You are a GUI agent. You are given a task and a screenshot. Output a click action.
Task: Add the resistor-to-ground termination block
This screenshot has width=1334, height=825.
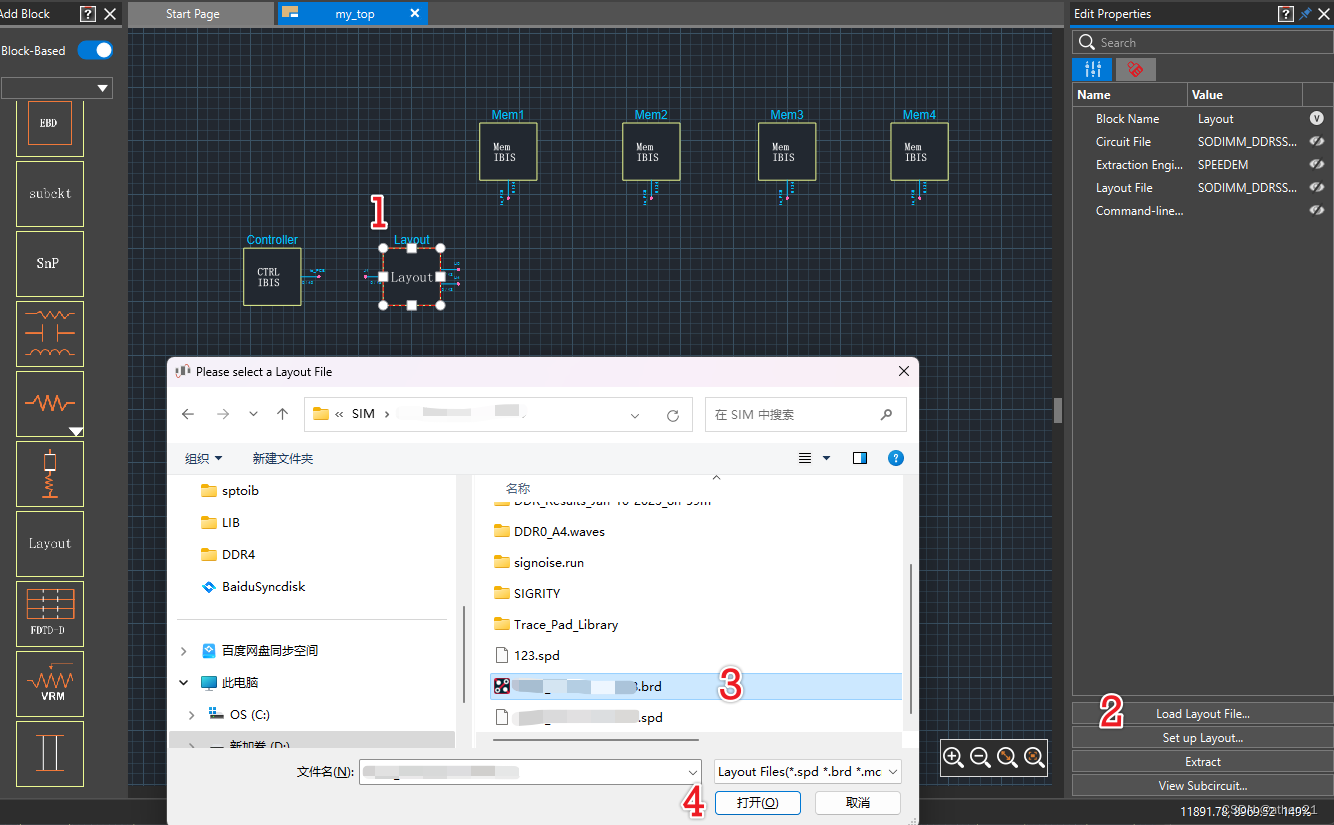pos(49,473)
